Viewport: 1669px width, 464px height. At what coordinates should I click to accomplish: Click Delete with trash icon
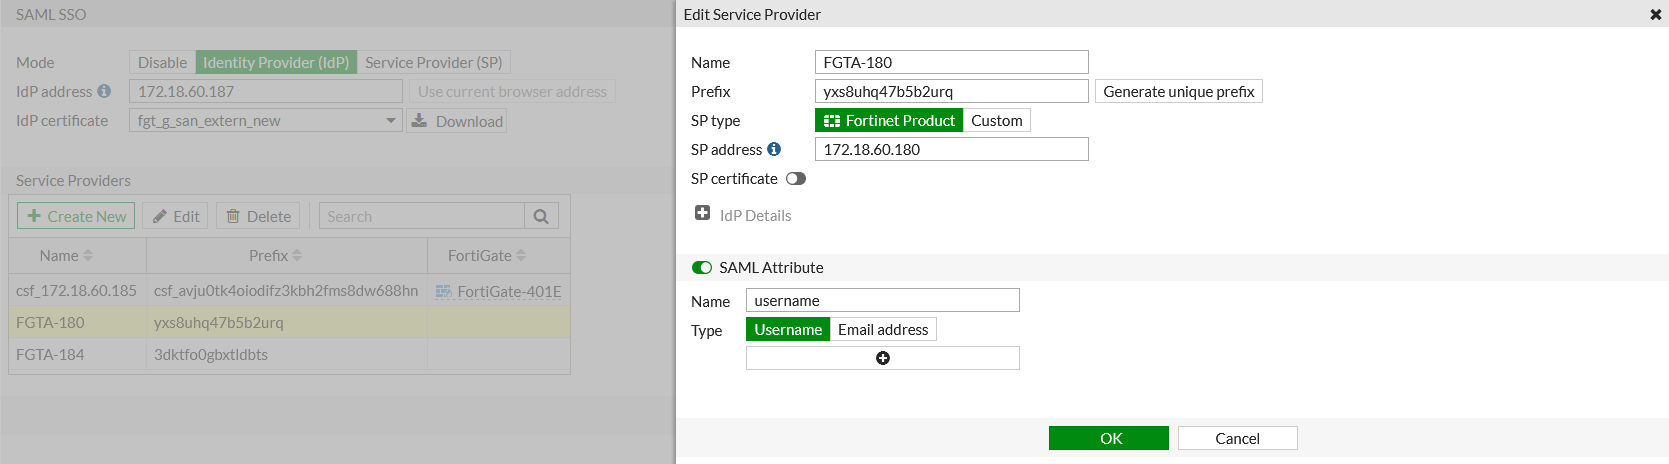coord(258,216)
